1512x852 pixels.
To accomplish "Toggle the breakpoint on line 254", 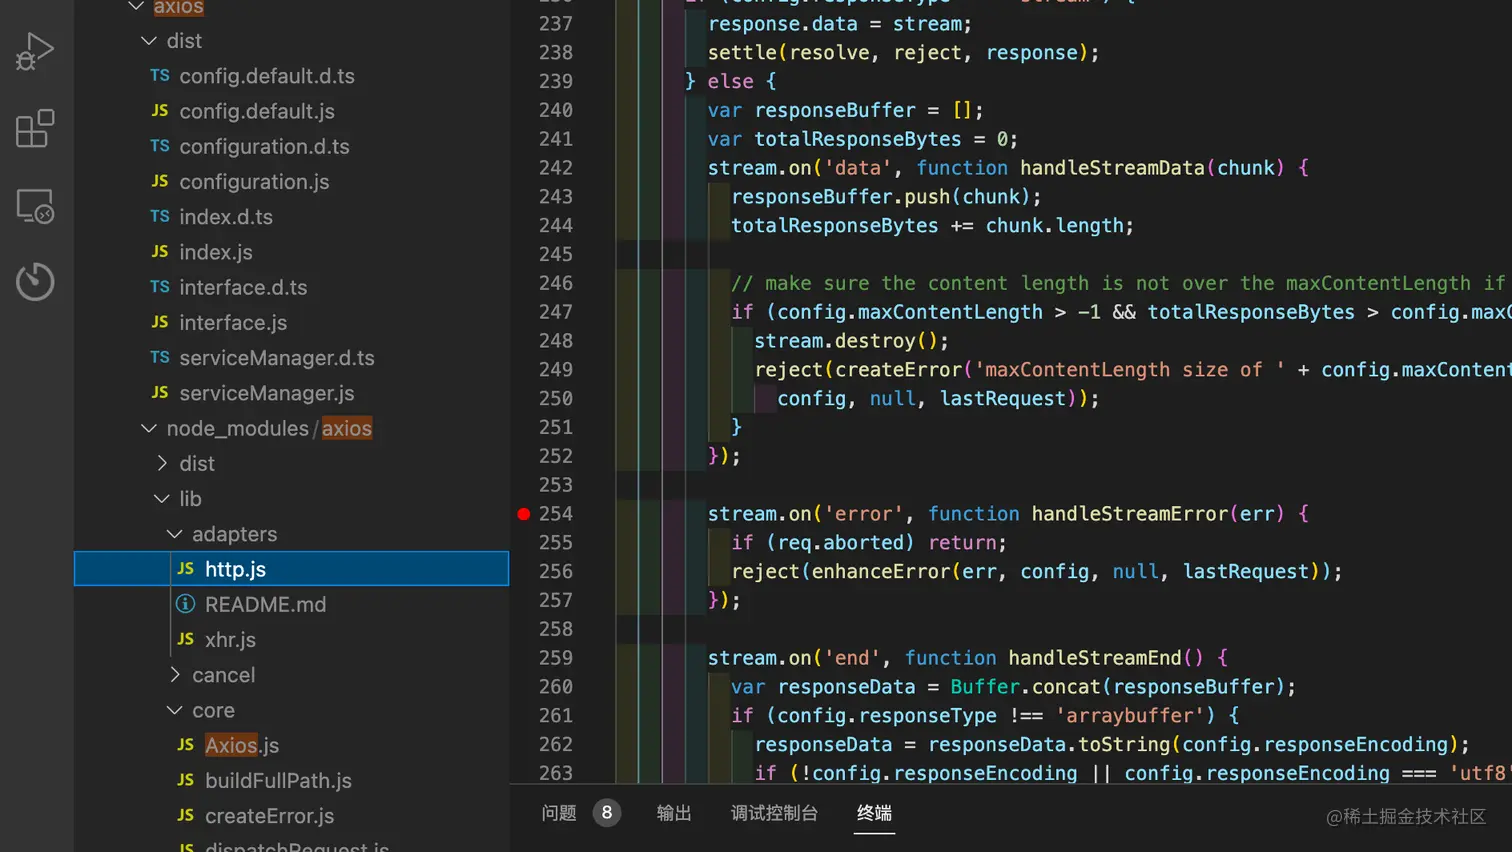I will click(524, 514).
